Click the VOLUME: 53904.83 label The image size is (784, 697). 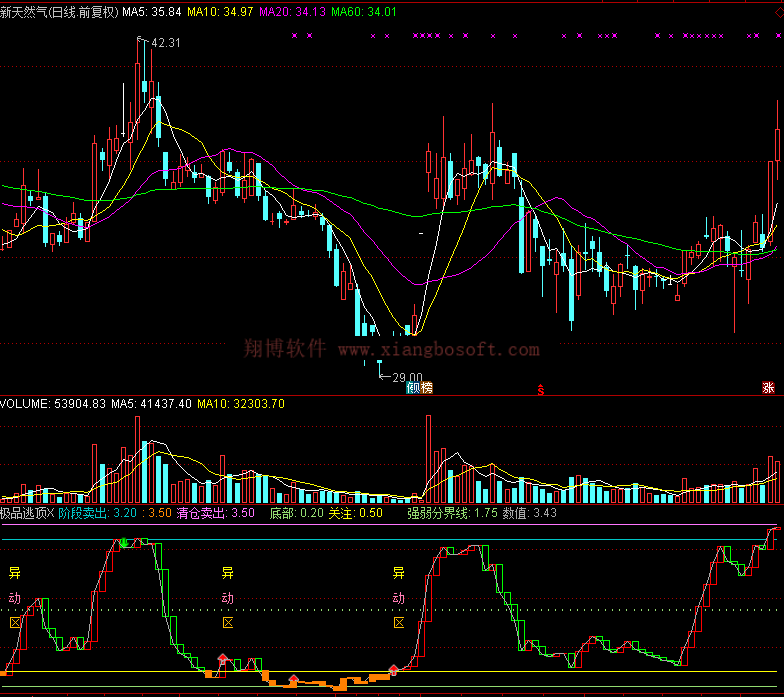coord(53,404)
